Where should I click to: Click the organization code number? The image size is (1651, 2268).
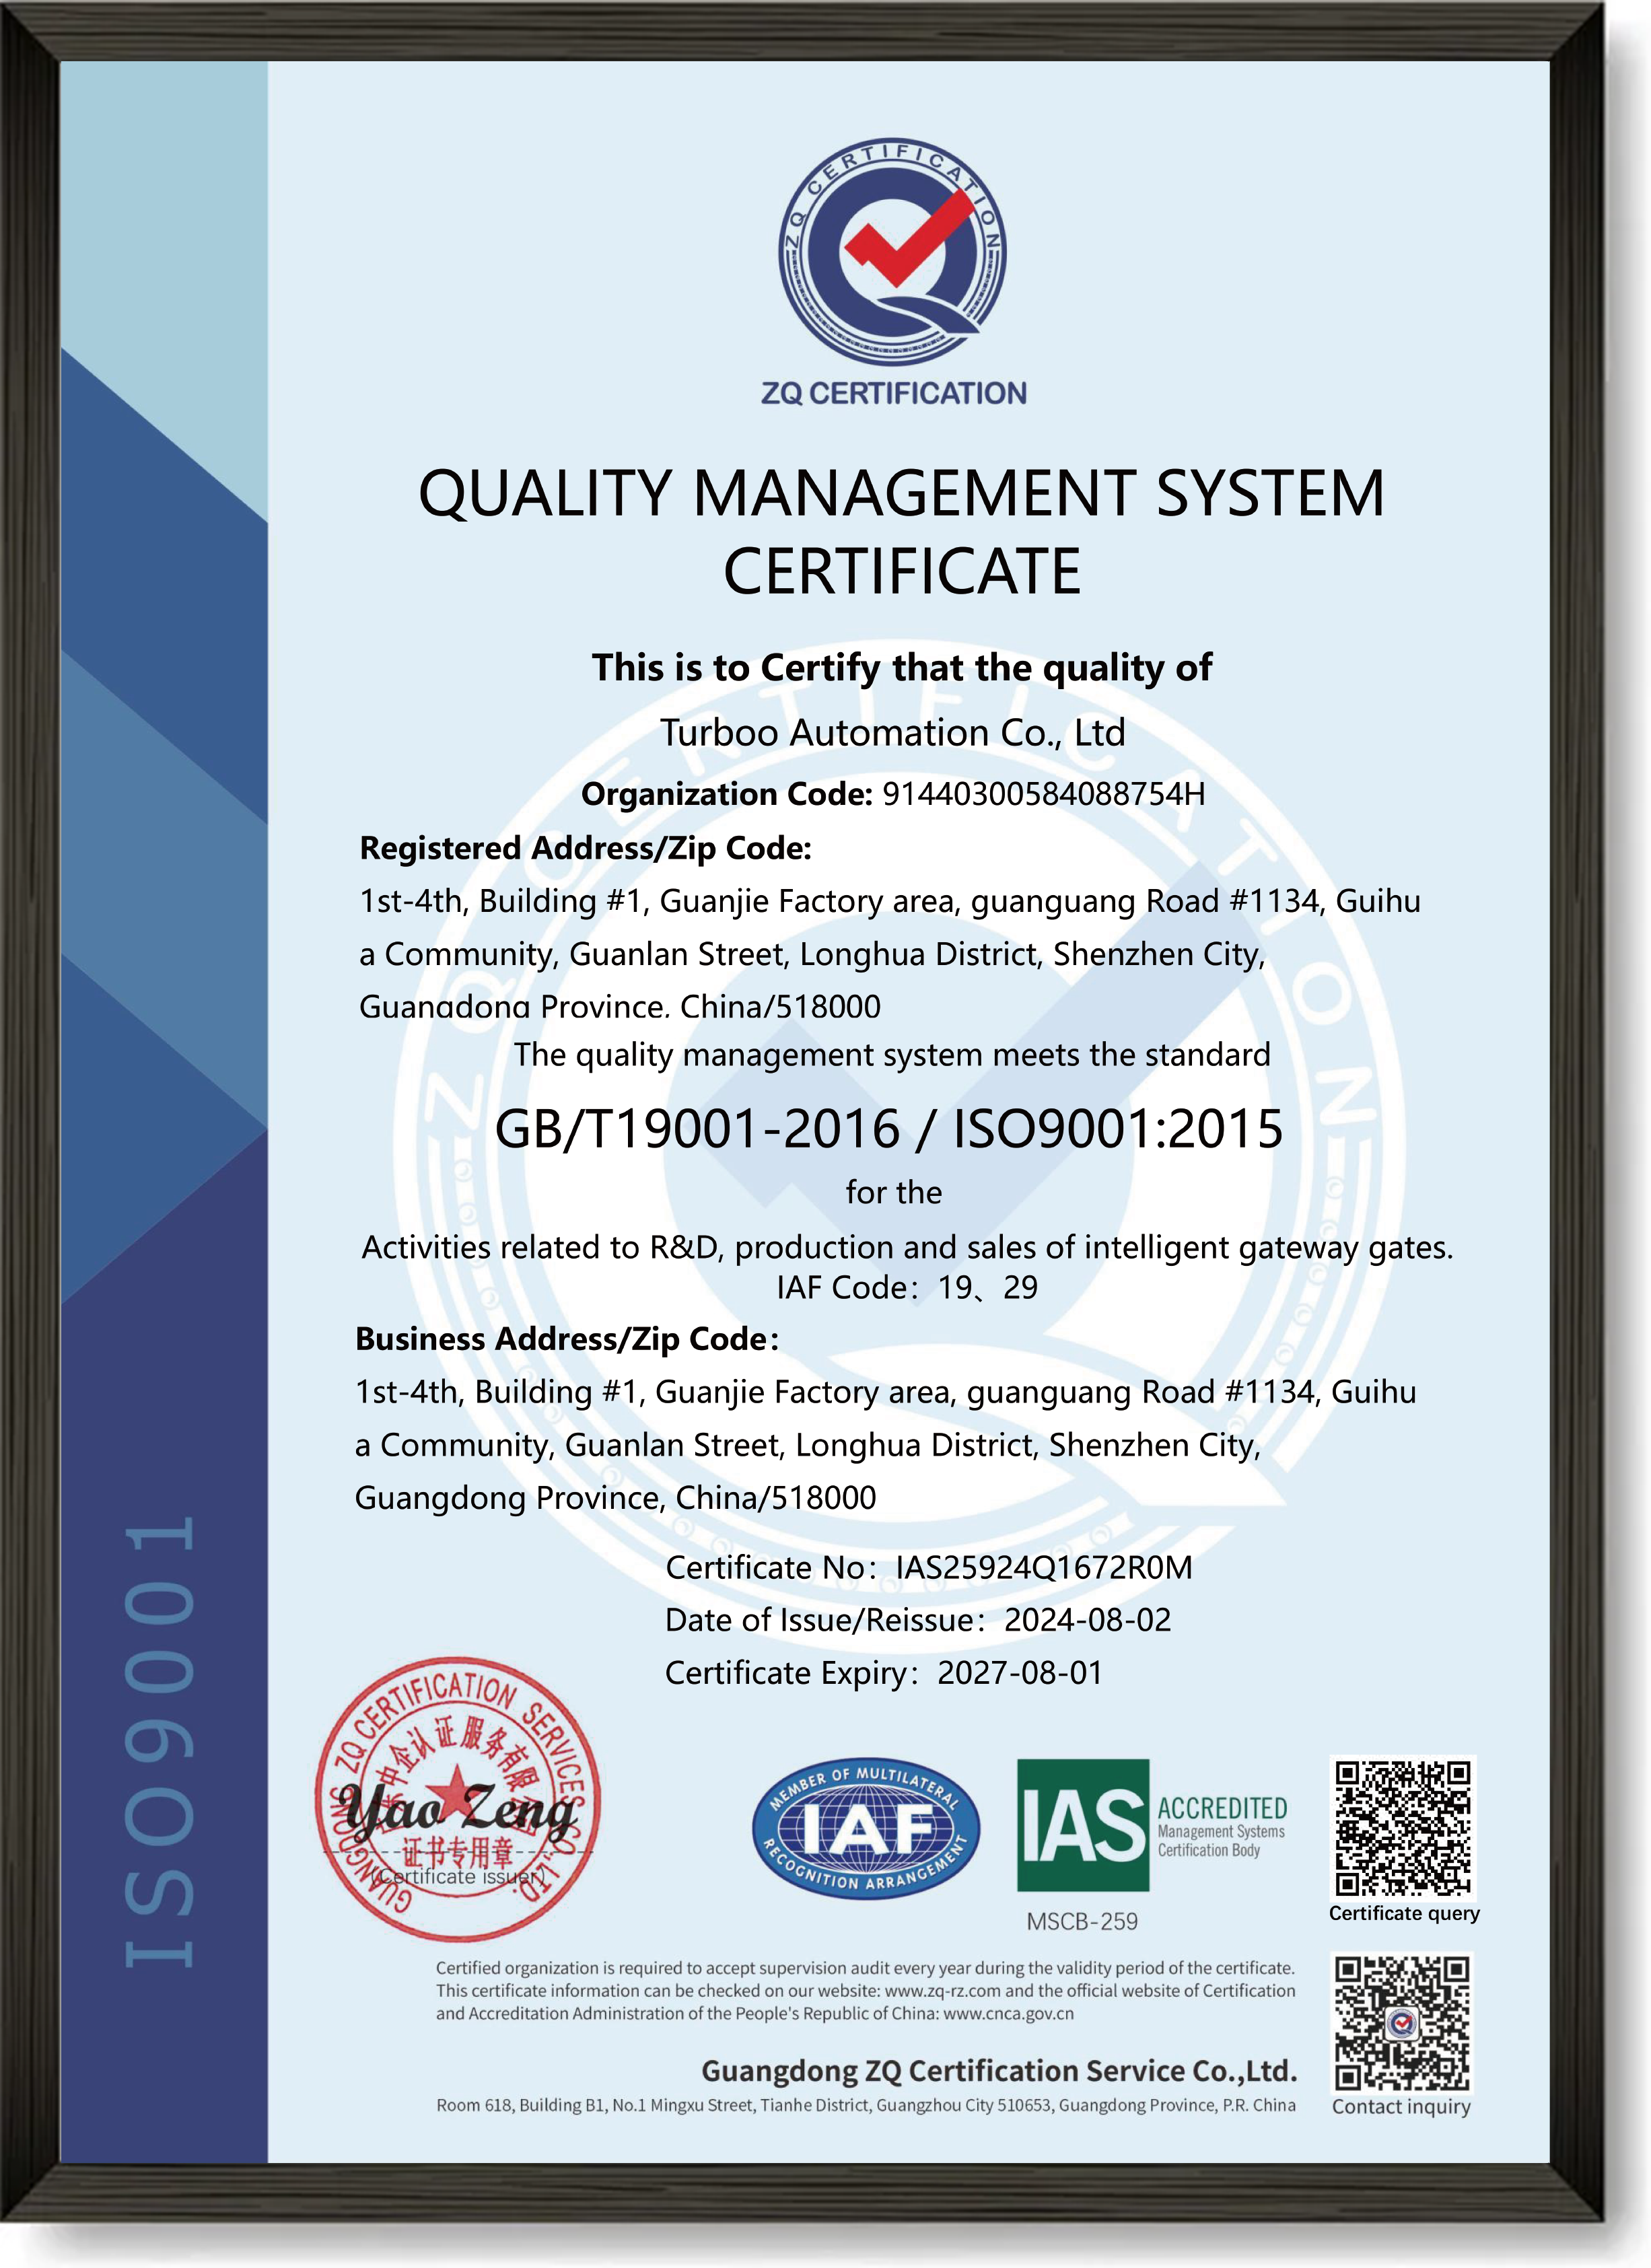[x=1043, y=794]
